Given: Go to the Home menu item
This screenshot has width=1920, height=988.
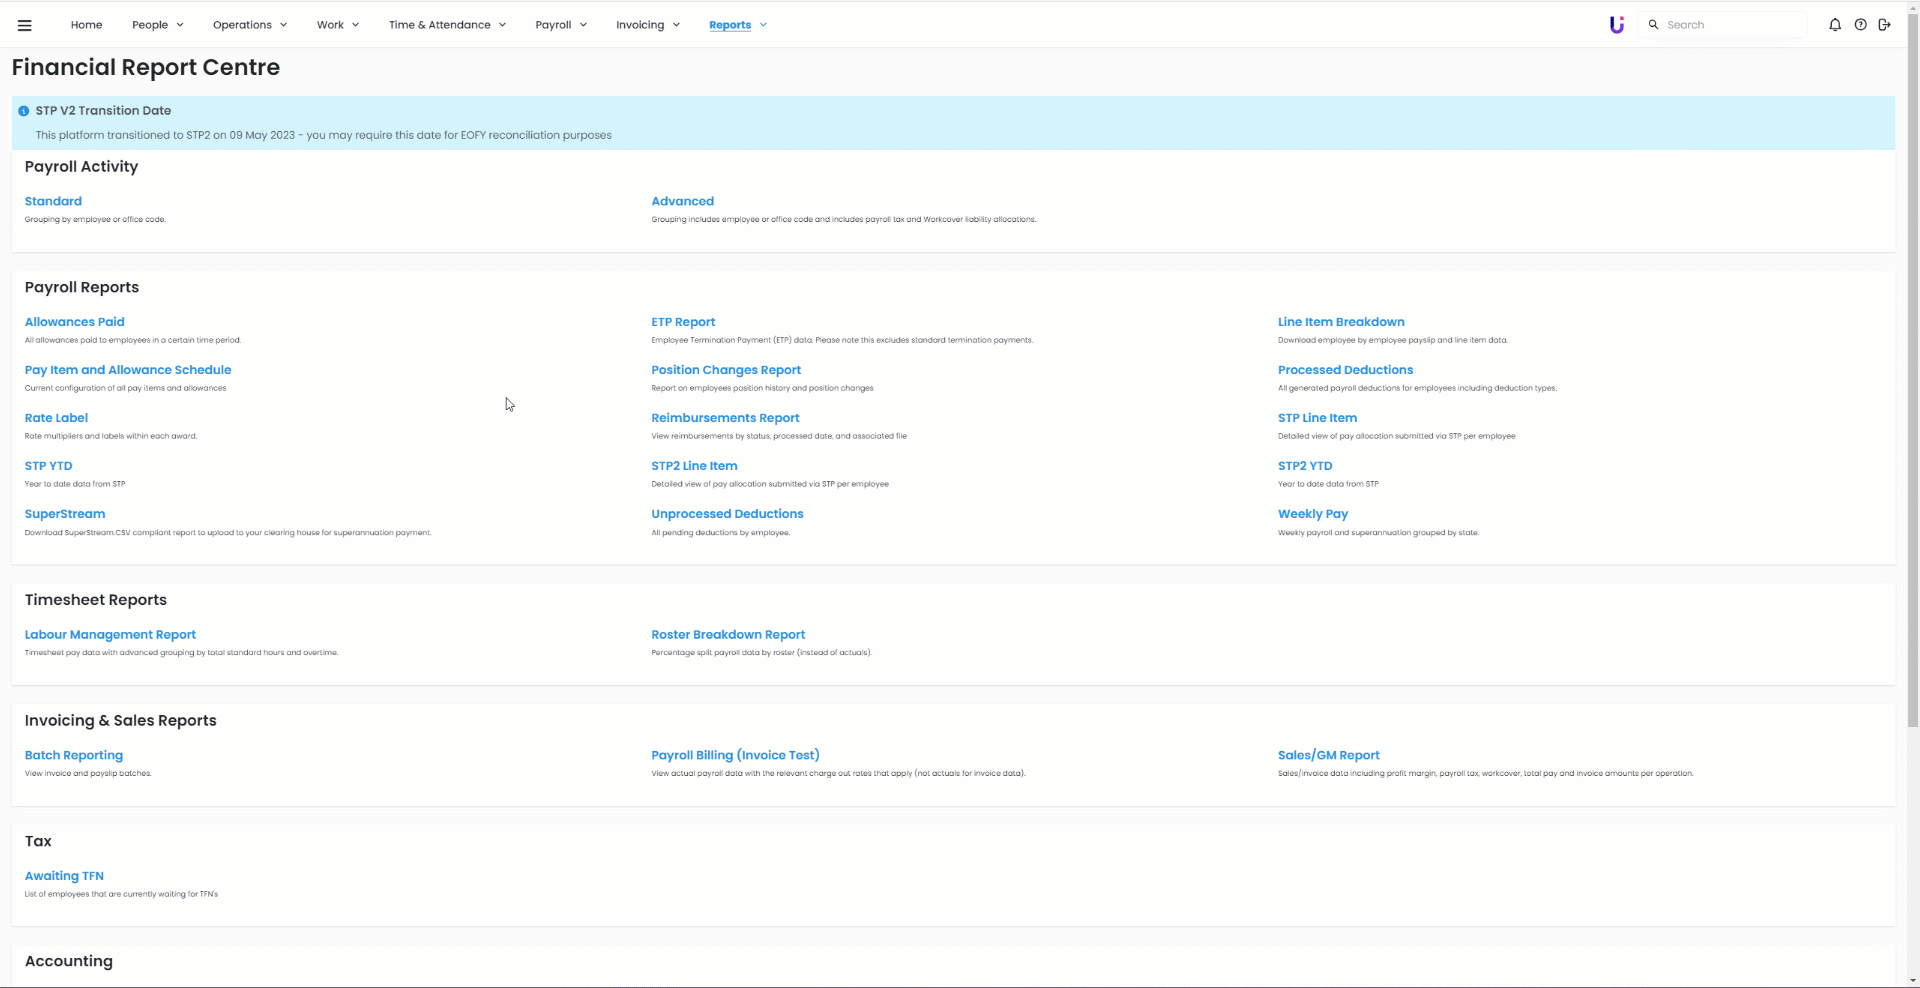Looking at the screenshot, I should point(86,25).
